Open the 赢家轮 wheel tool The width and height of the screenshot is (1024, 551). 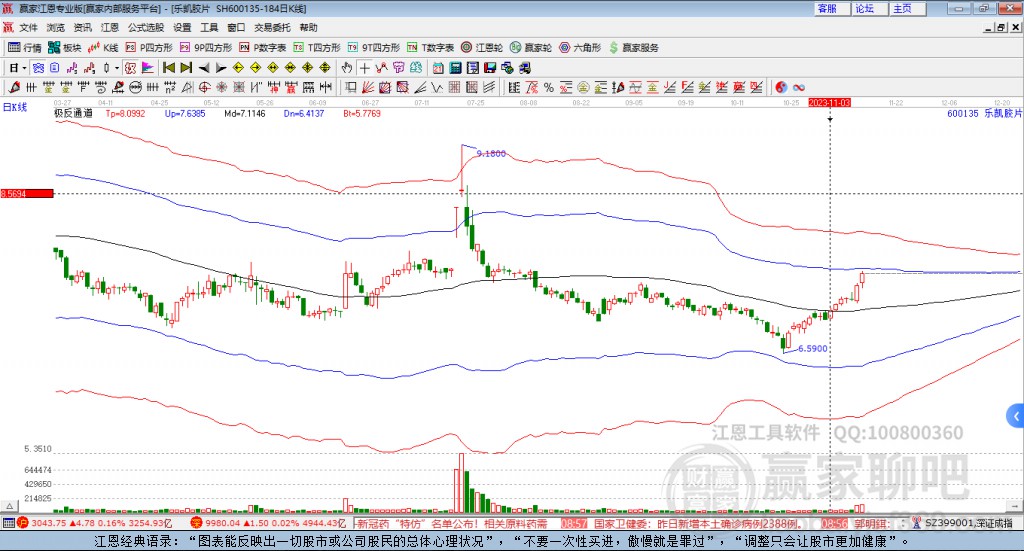pos(531,48)
